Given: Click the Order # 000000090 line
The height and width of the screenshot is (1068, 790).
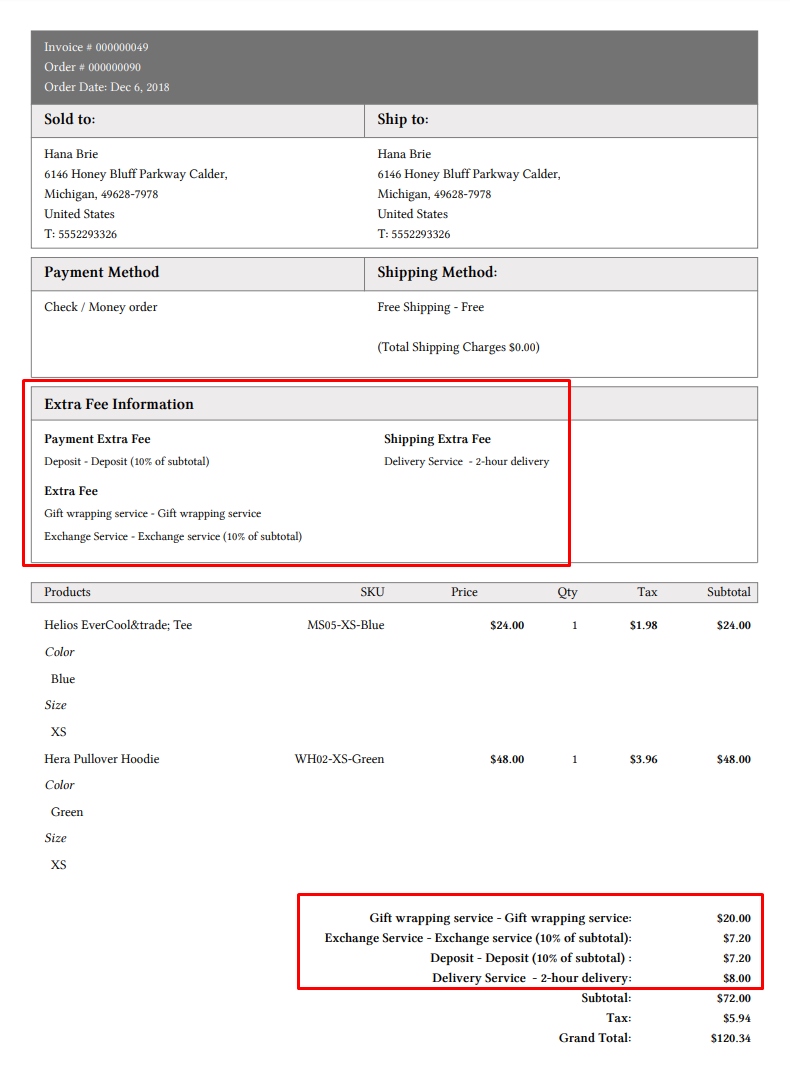Looking at the screenshot, I should pyautogui.click(x=92, y=67).
